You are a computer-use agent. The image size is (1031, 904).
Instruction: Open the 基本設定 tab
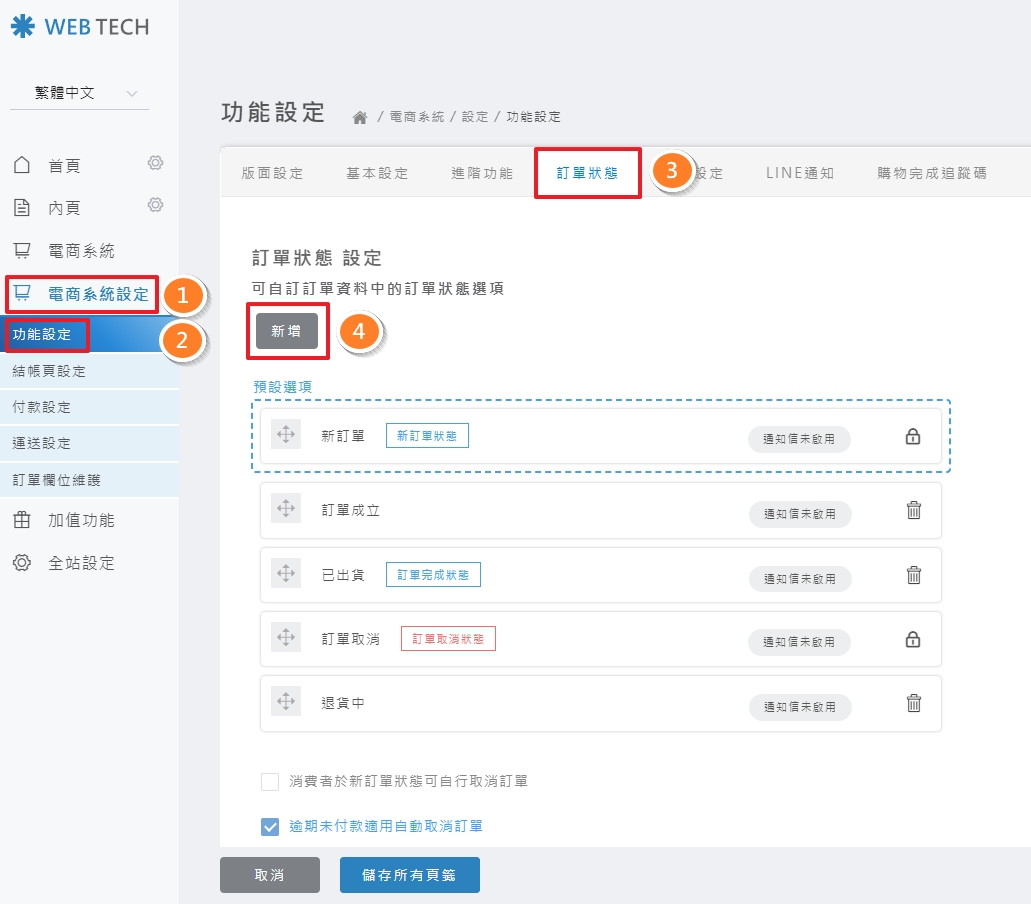tap(377, 173)
